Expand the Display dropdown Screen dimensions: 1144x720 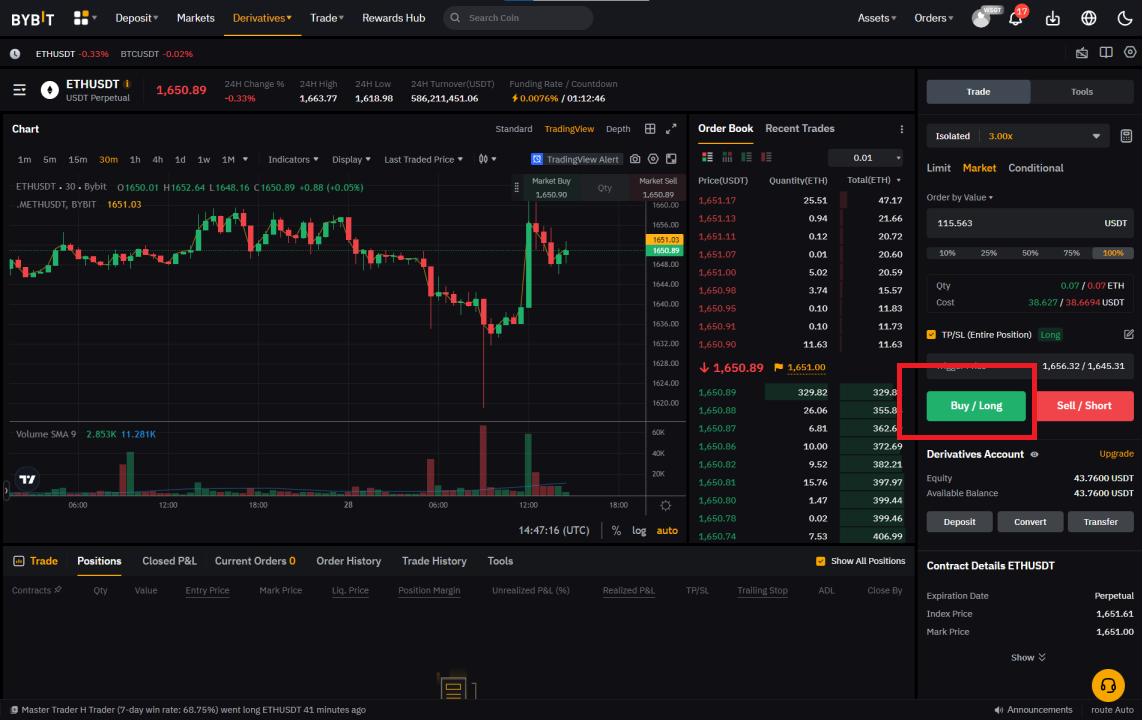(x=351, y=159)
